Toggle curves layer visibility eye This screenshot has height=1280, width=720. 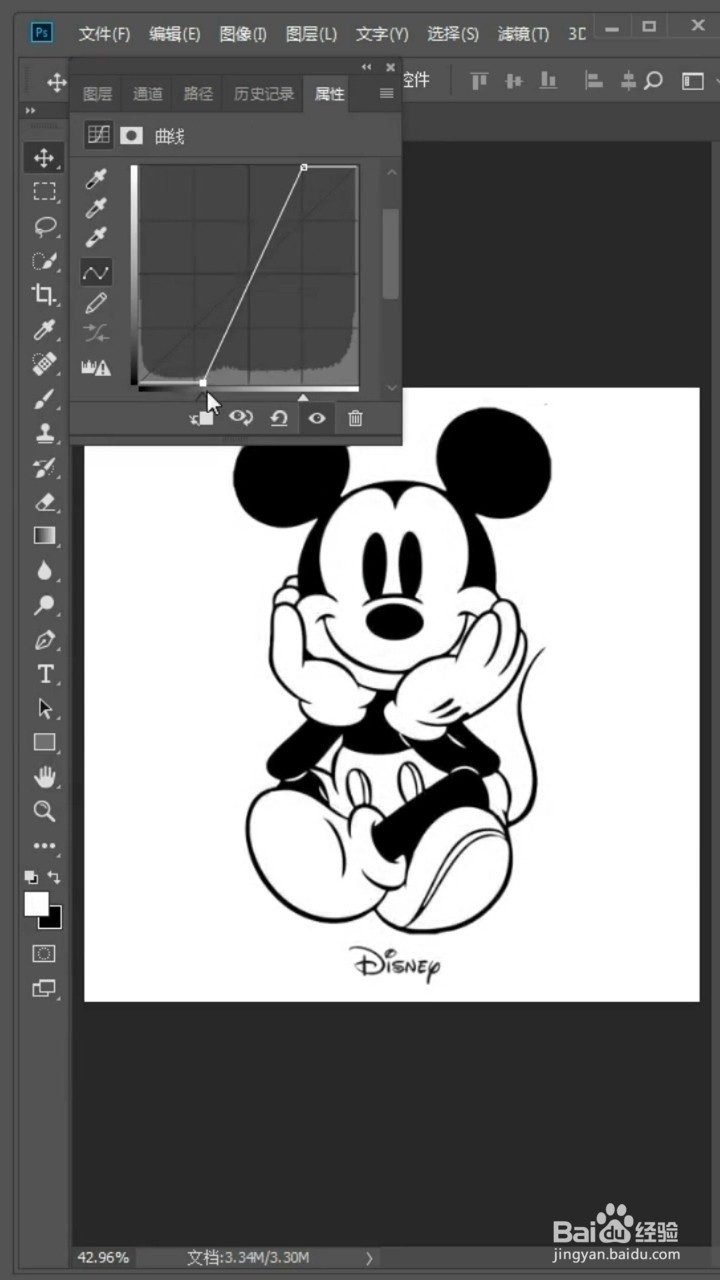pos(316,418)
